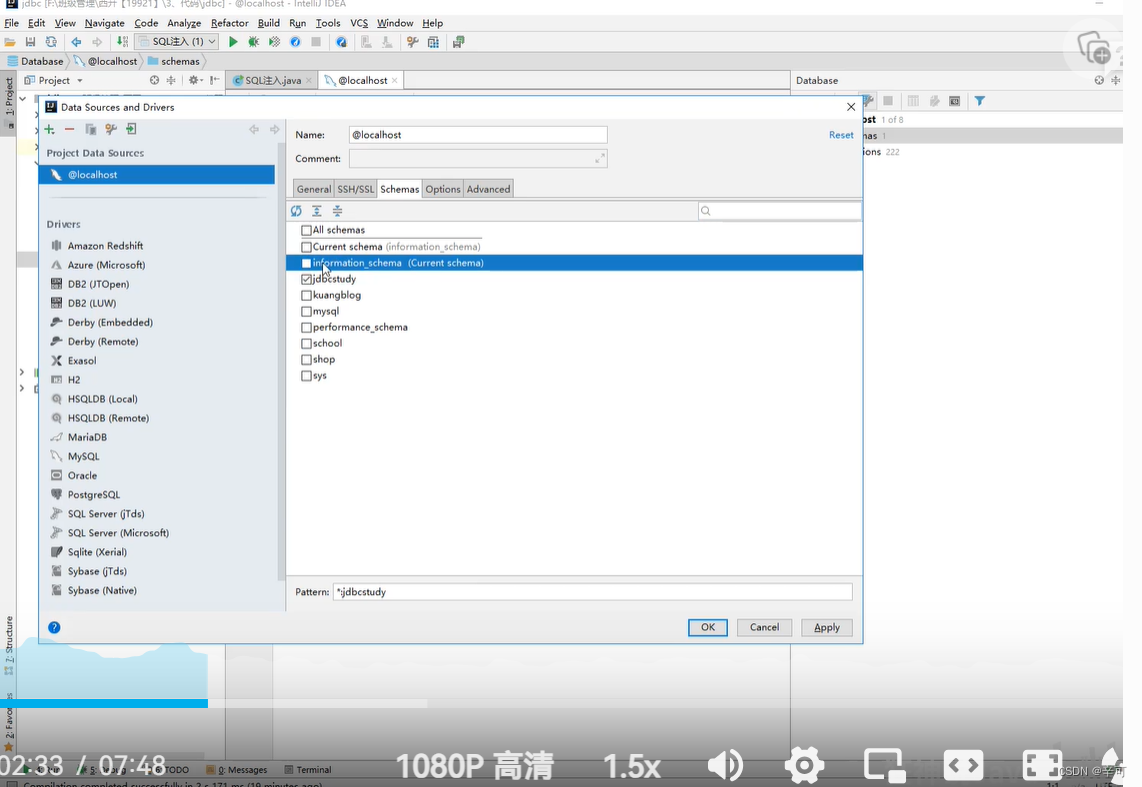Duplicate the data source with copy icon
The width and height of the screenshot is (1142, 787).
click(x=90, y=130)
